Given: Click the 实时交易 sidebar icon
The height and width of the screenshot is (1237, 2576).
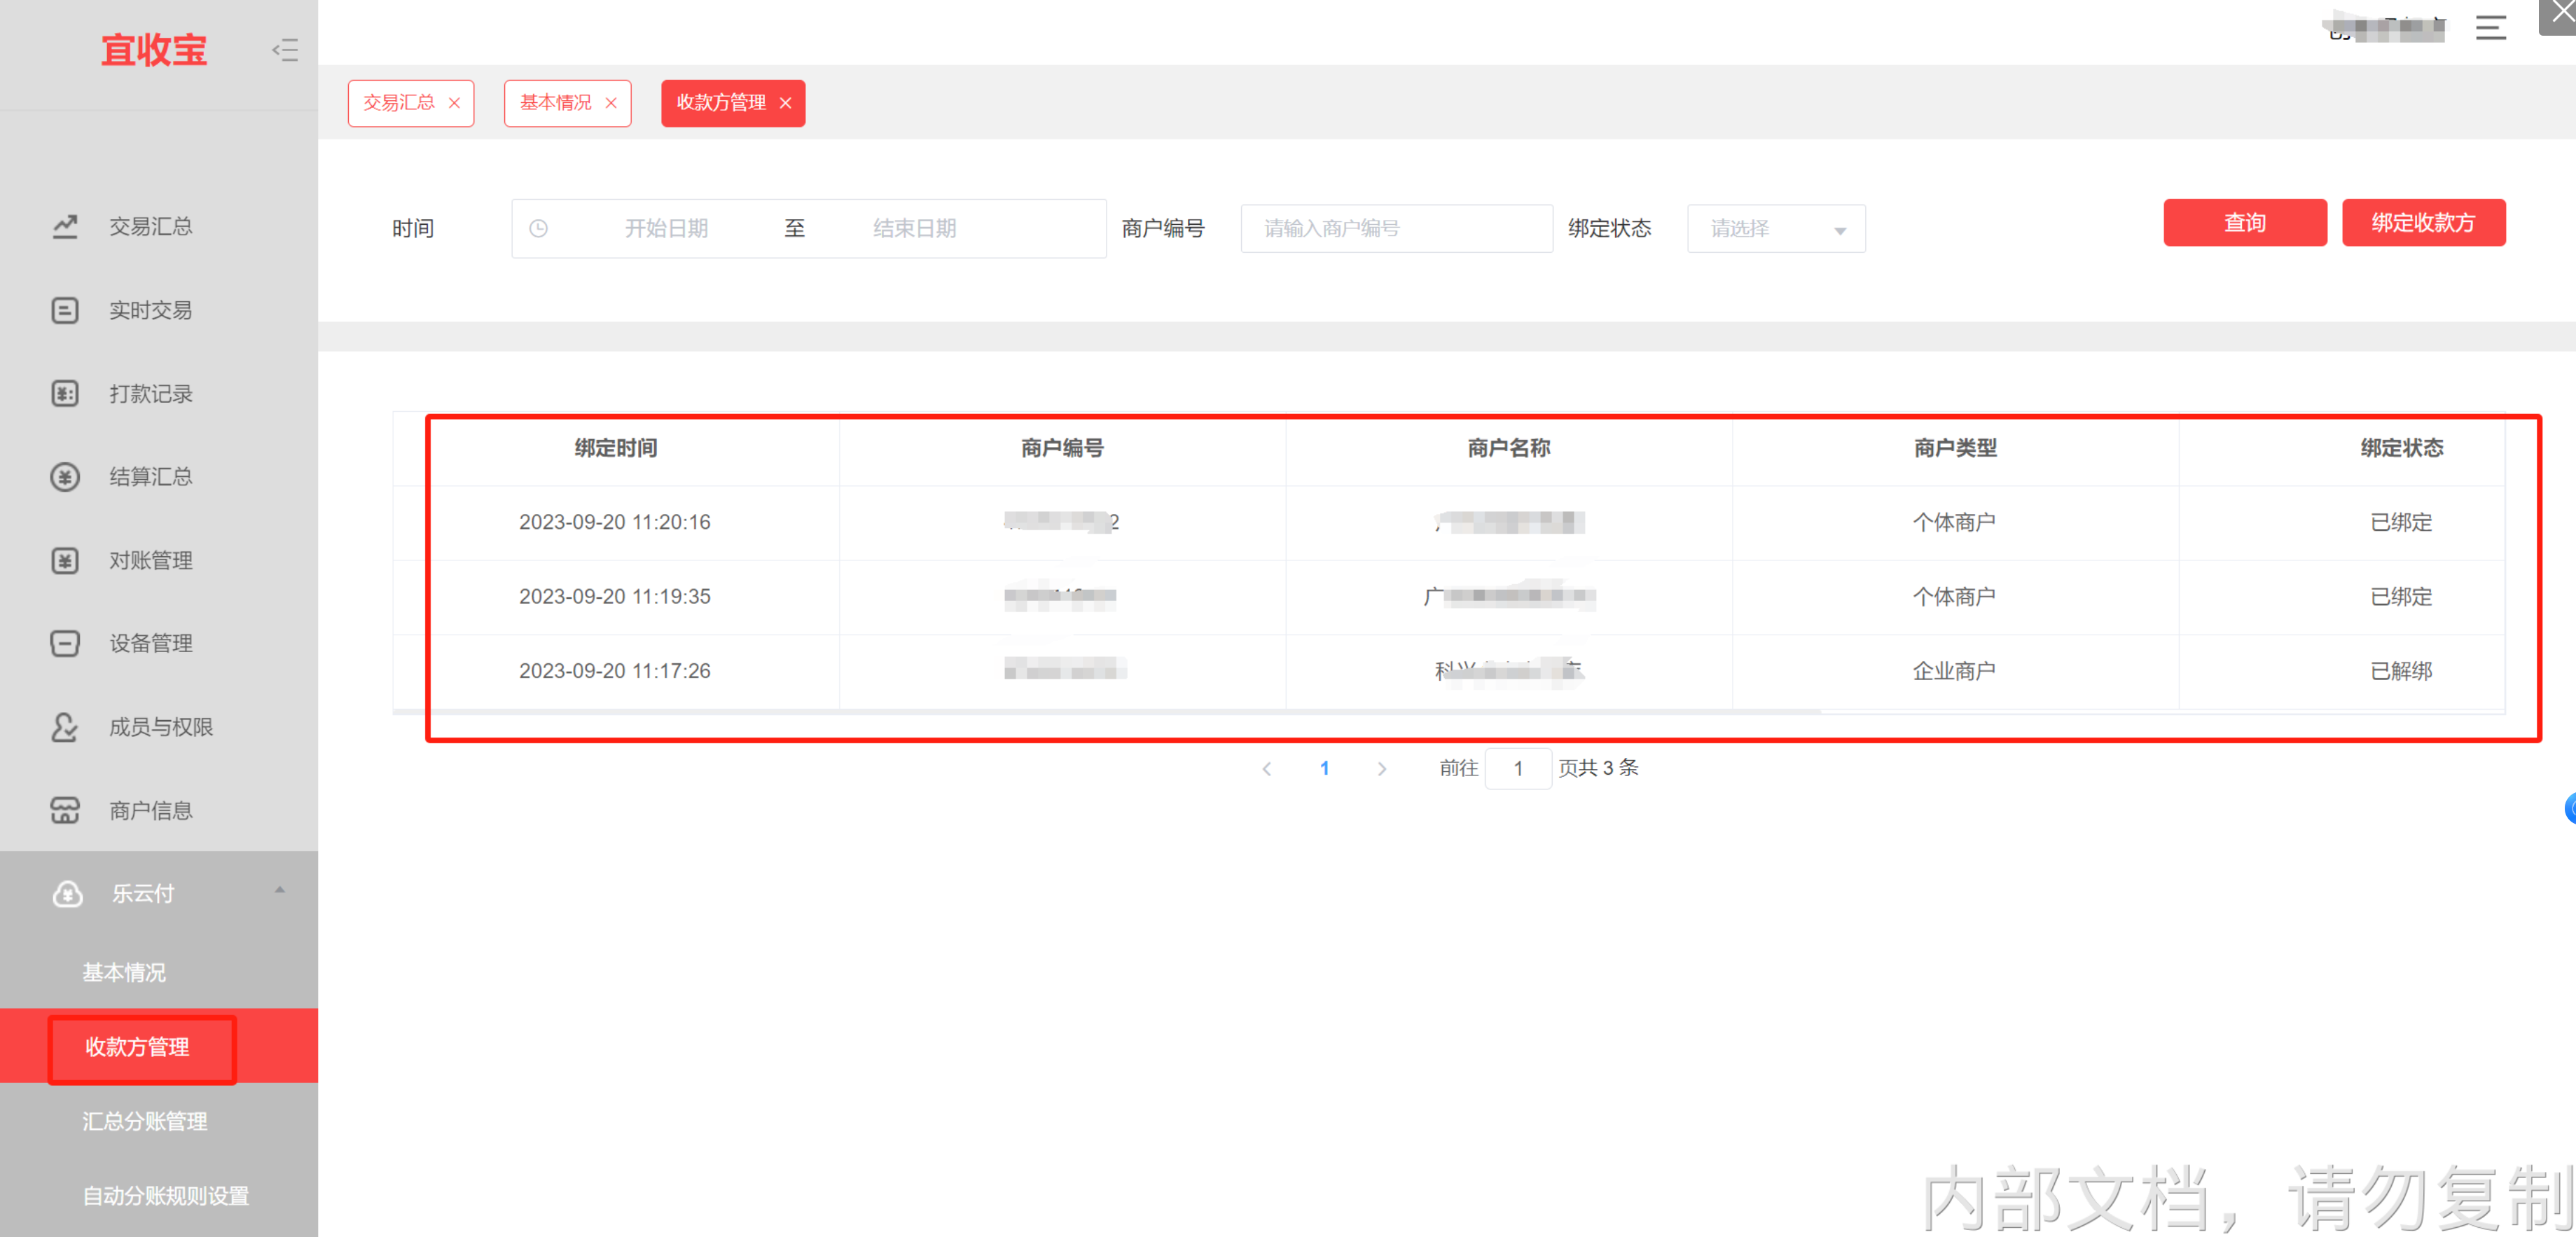Looking at the screenshot, I should [65, 311].
